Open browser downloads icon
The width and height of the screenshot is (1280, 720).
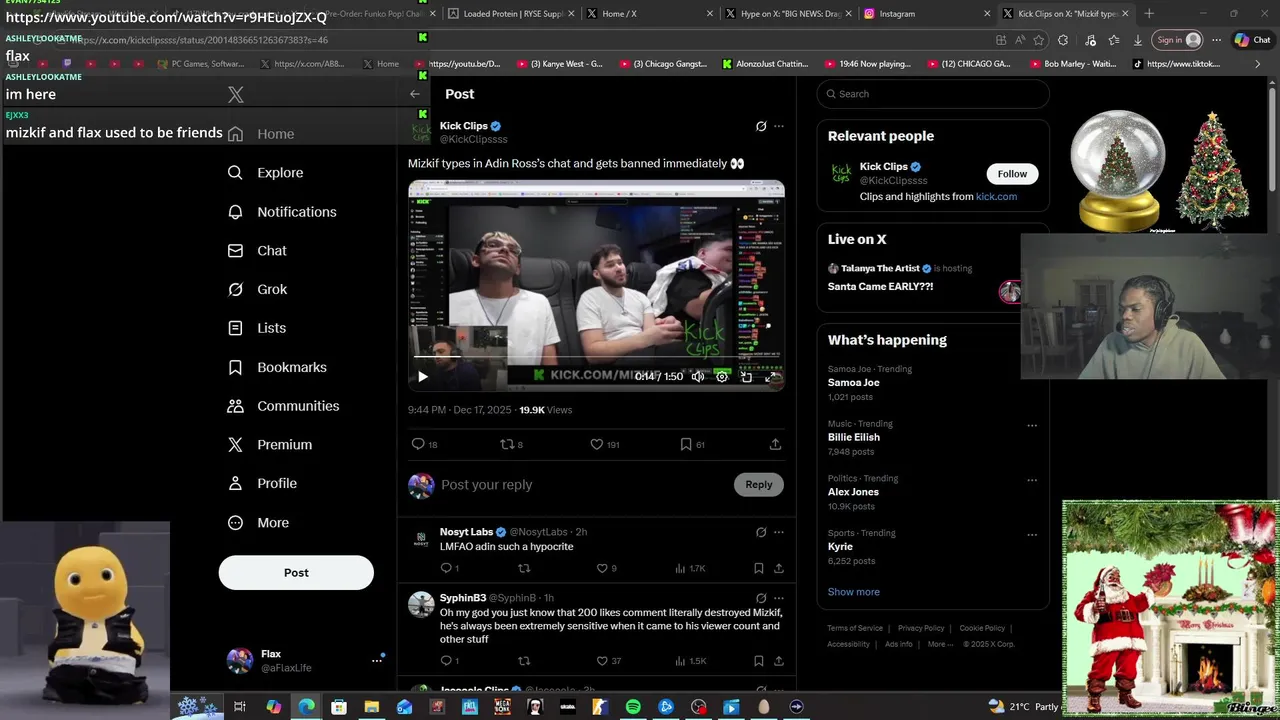tap(1138, 40)
